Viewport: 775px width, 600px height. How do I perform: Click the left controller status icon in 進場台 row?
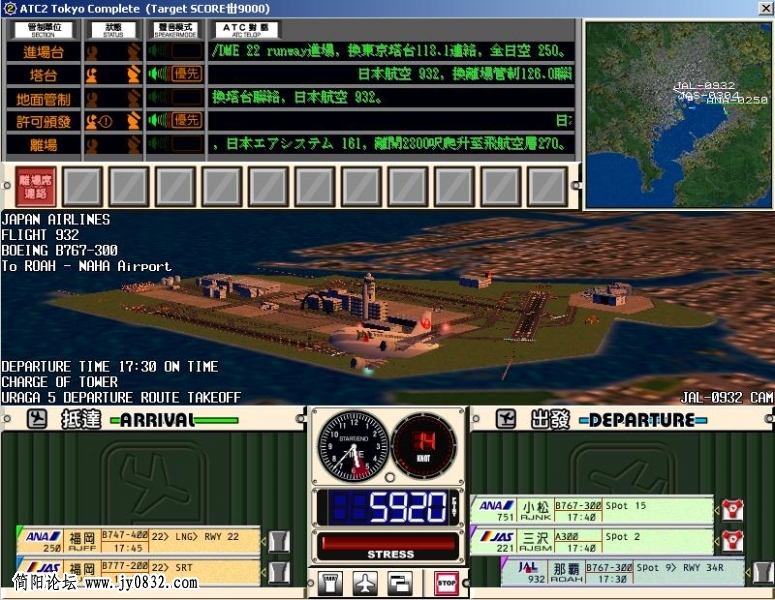click(x=92, y=51)
